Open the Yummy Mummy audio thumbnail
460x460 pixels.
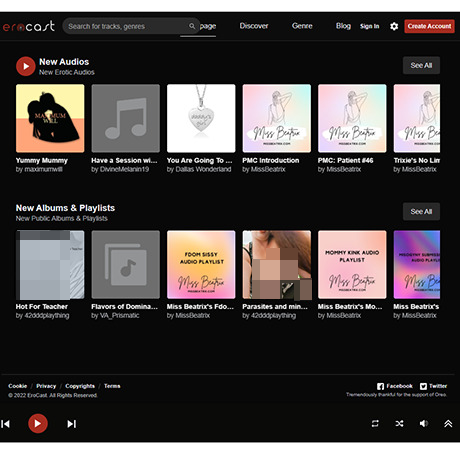point(50,118)
